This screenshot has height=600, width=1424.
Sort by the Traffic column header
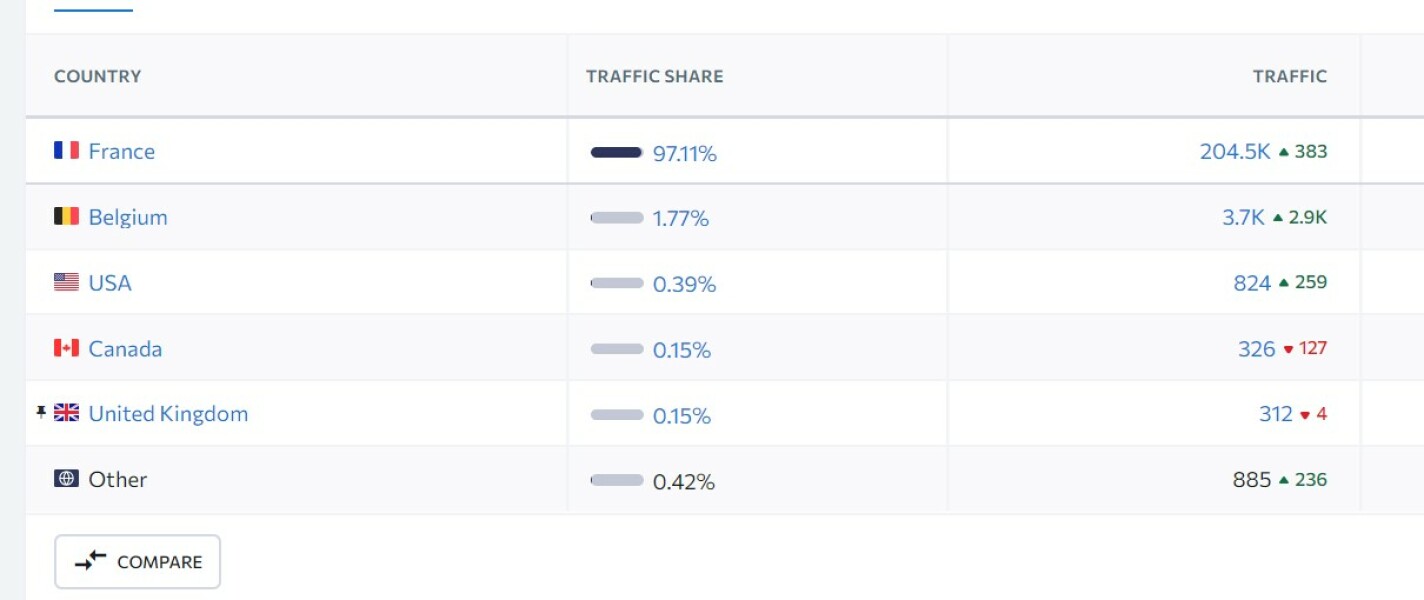tap(1289, 76)
